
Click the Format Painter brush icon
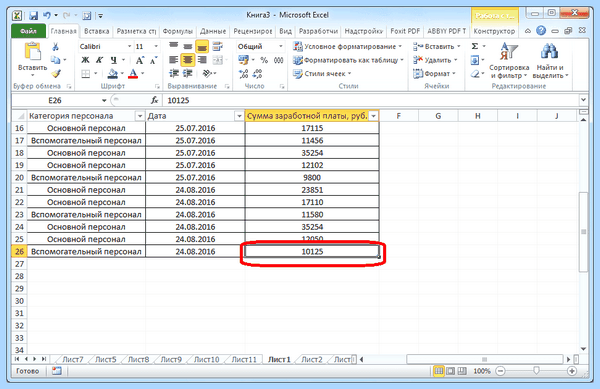pos(56,73)
